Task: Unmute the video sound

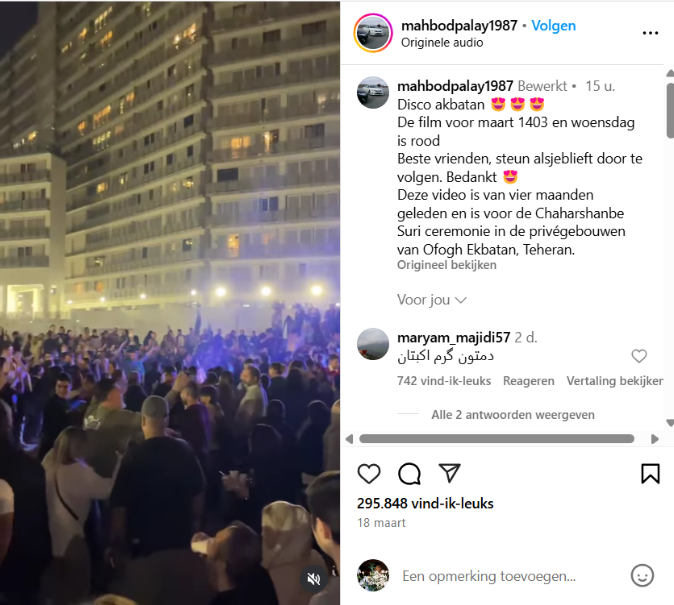Action: coord(314,579)
